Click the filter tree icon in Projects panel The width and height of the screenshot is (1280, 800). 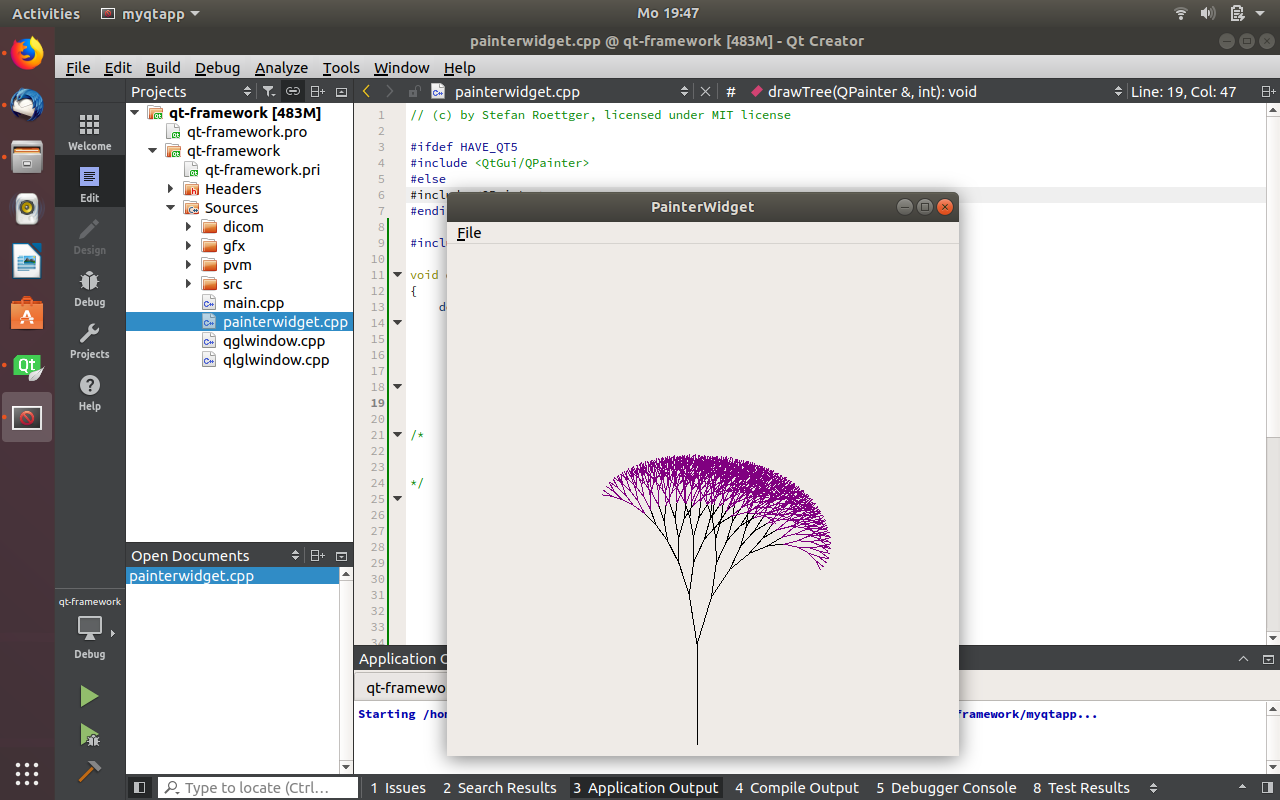coord(268,92)
